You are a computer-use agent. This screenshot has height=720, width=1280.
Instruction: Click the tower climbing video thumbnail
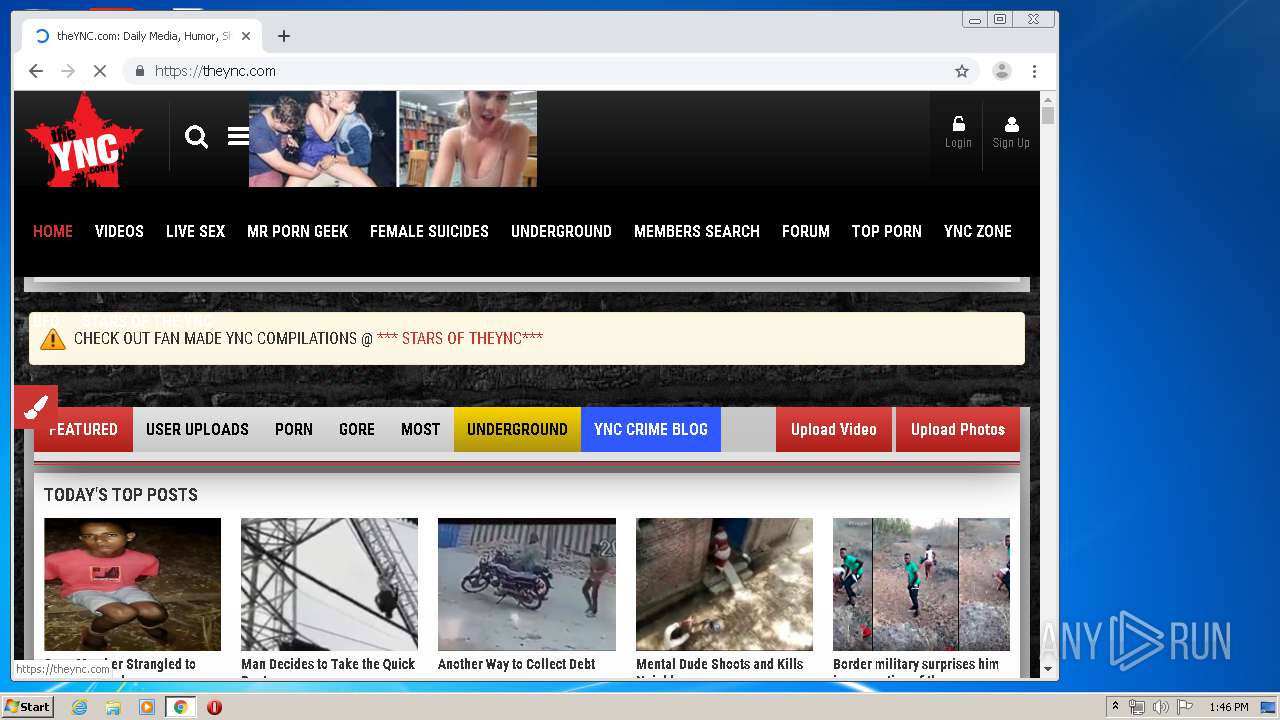pos(329,584)
